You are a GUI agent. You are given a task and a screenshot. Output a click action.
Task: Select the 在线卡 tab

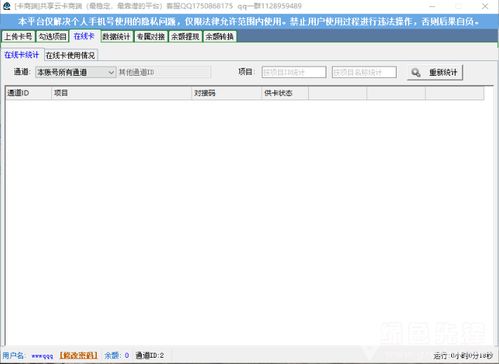84,36
